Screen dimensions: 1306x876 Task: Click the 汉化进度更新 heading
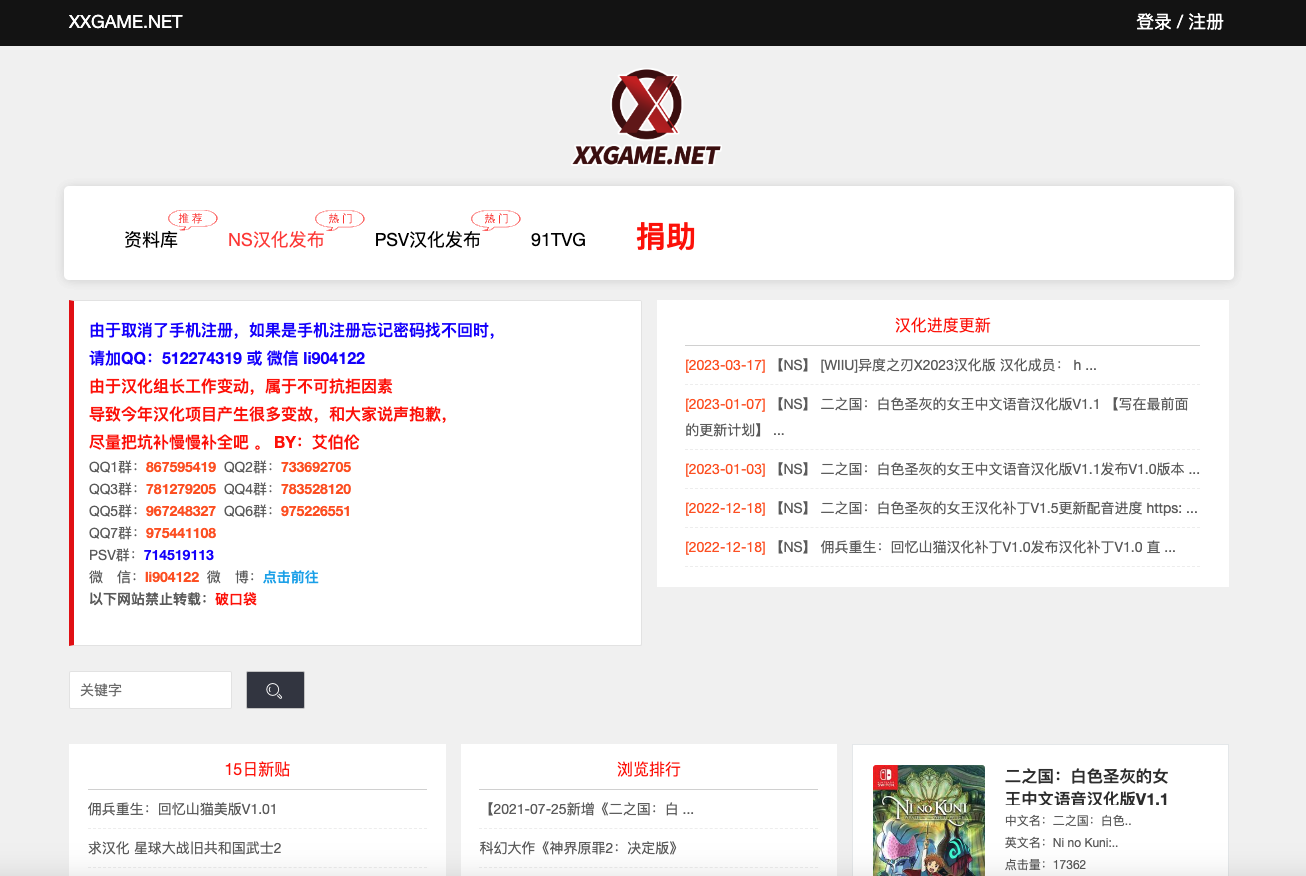tap(942, 325)
